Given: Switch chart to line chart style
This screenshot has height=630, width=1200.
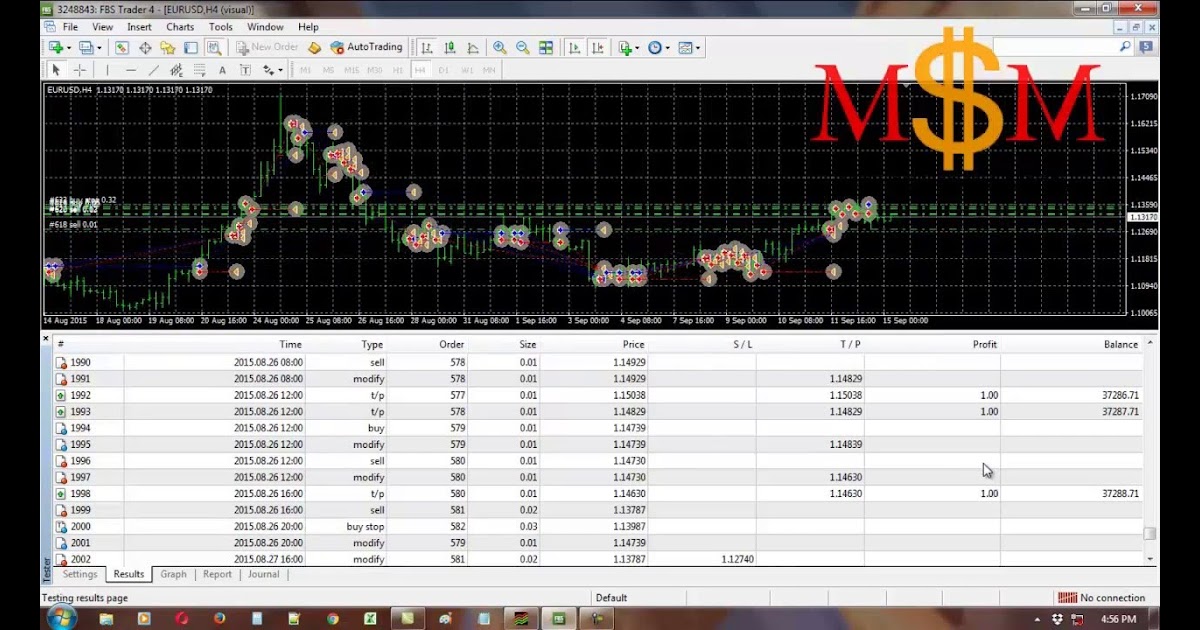Looking at the screenshot, I should click(x=473, y=48).
